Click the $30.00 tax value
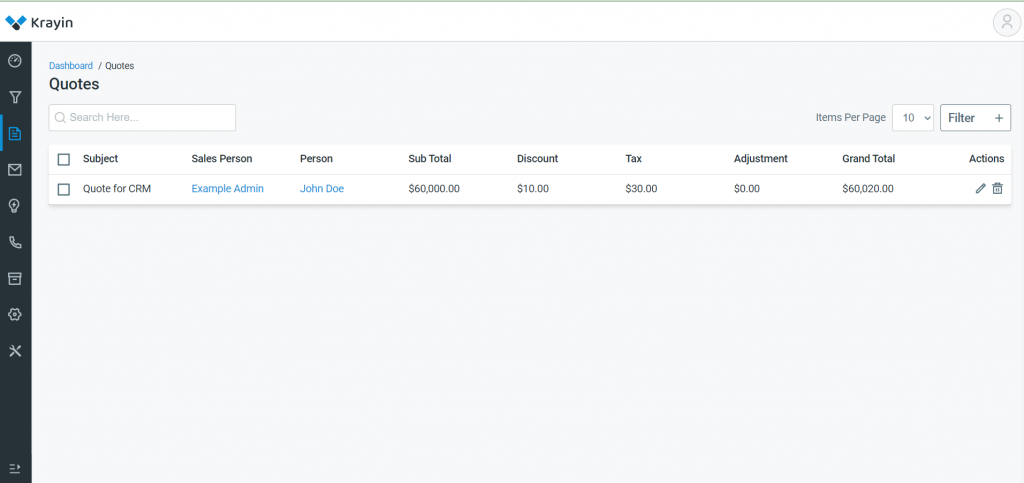 click(641, 189)
